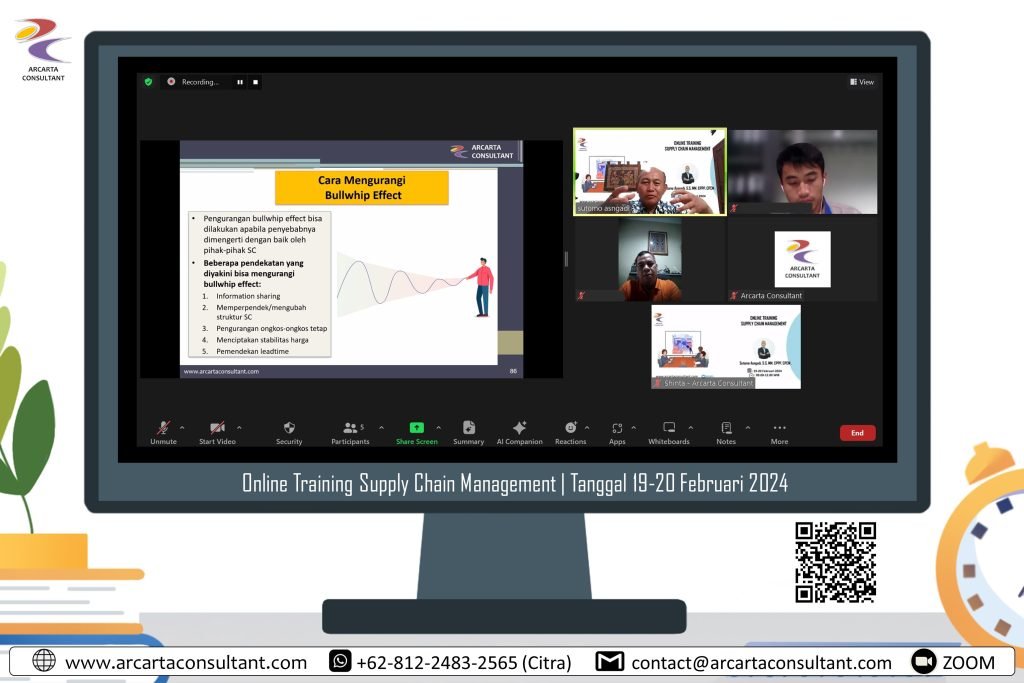Open the meeting Summary
Viewport: 1024px width, 683px height.
468,428
